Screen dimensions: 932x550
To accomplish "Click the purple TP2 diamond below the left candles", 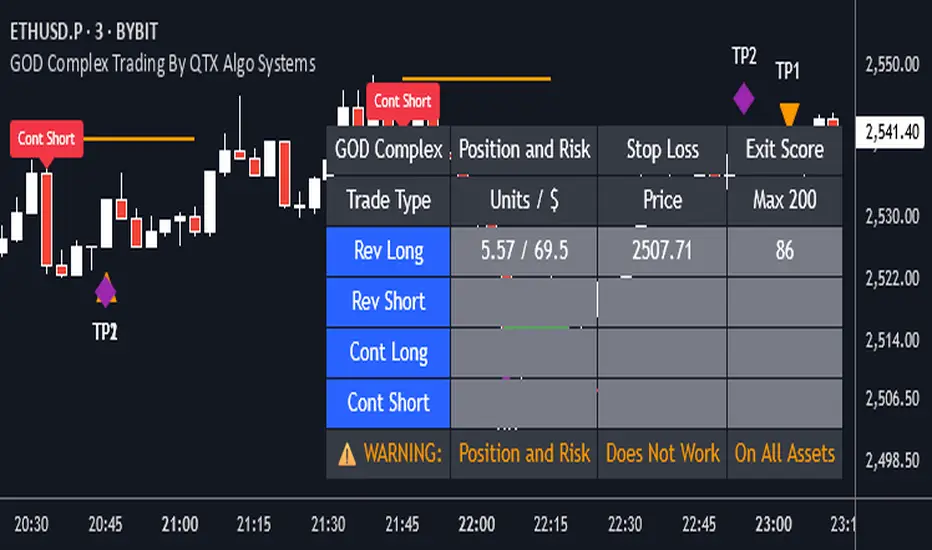I will coord(105,291).
